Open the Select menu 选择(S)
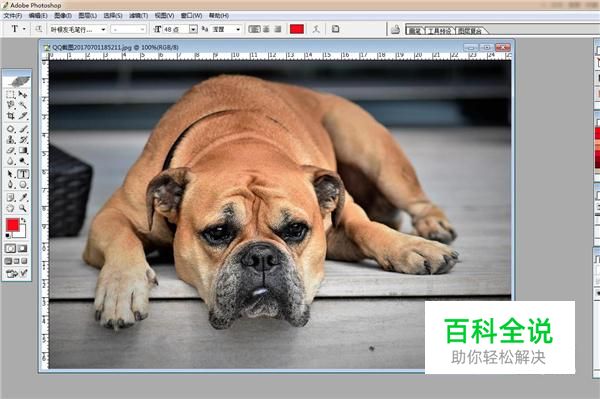Image resolution: width=600 pixels, height=399 pixels. pos(113,16)
